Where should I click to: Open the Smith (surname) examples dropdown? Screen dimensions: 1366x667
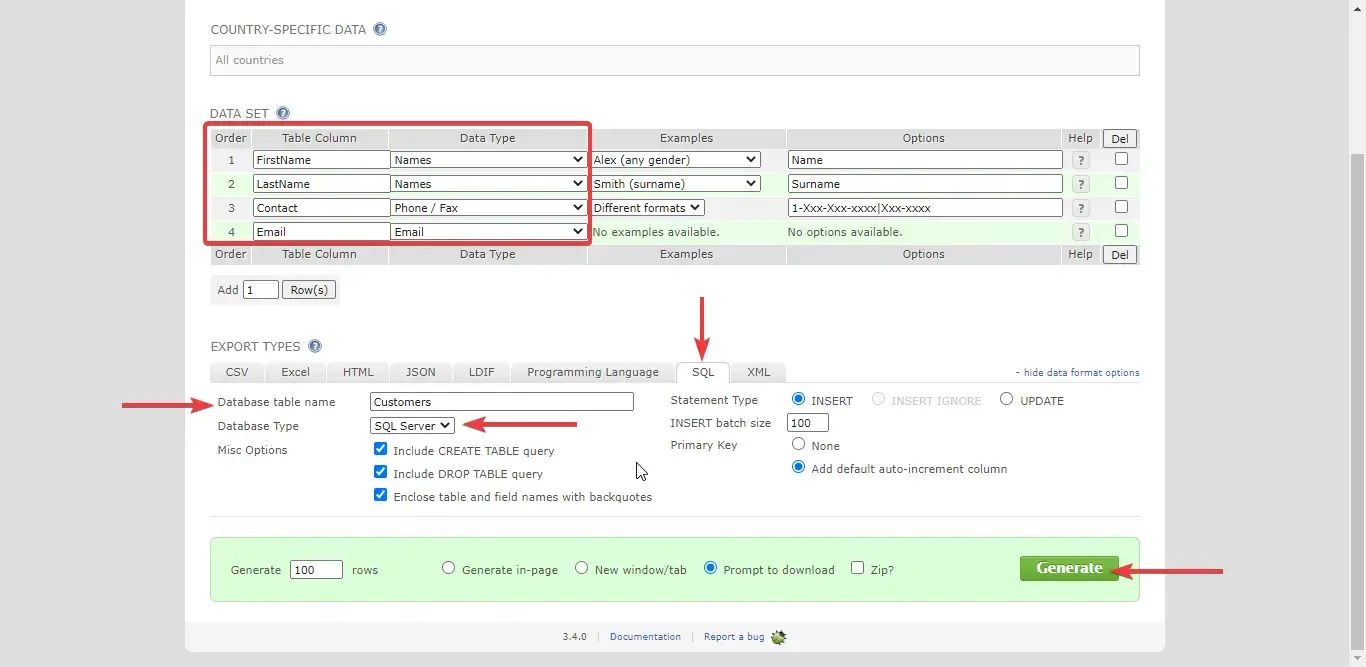coord(675,183)
